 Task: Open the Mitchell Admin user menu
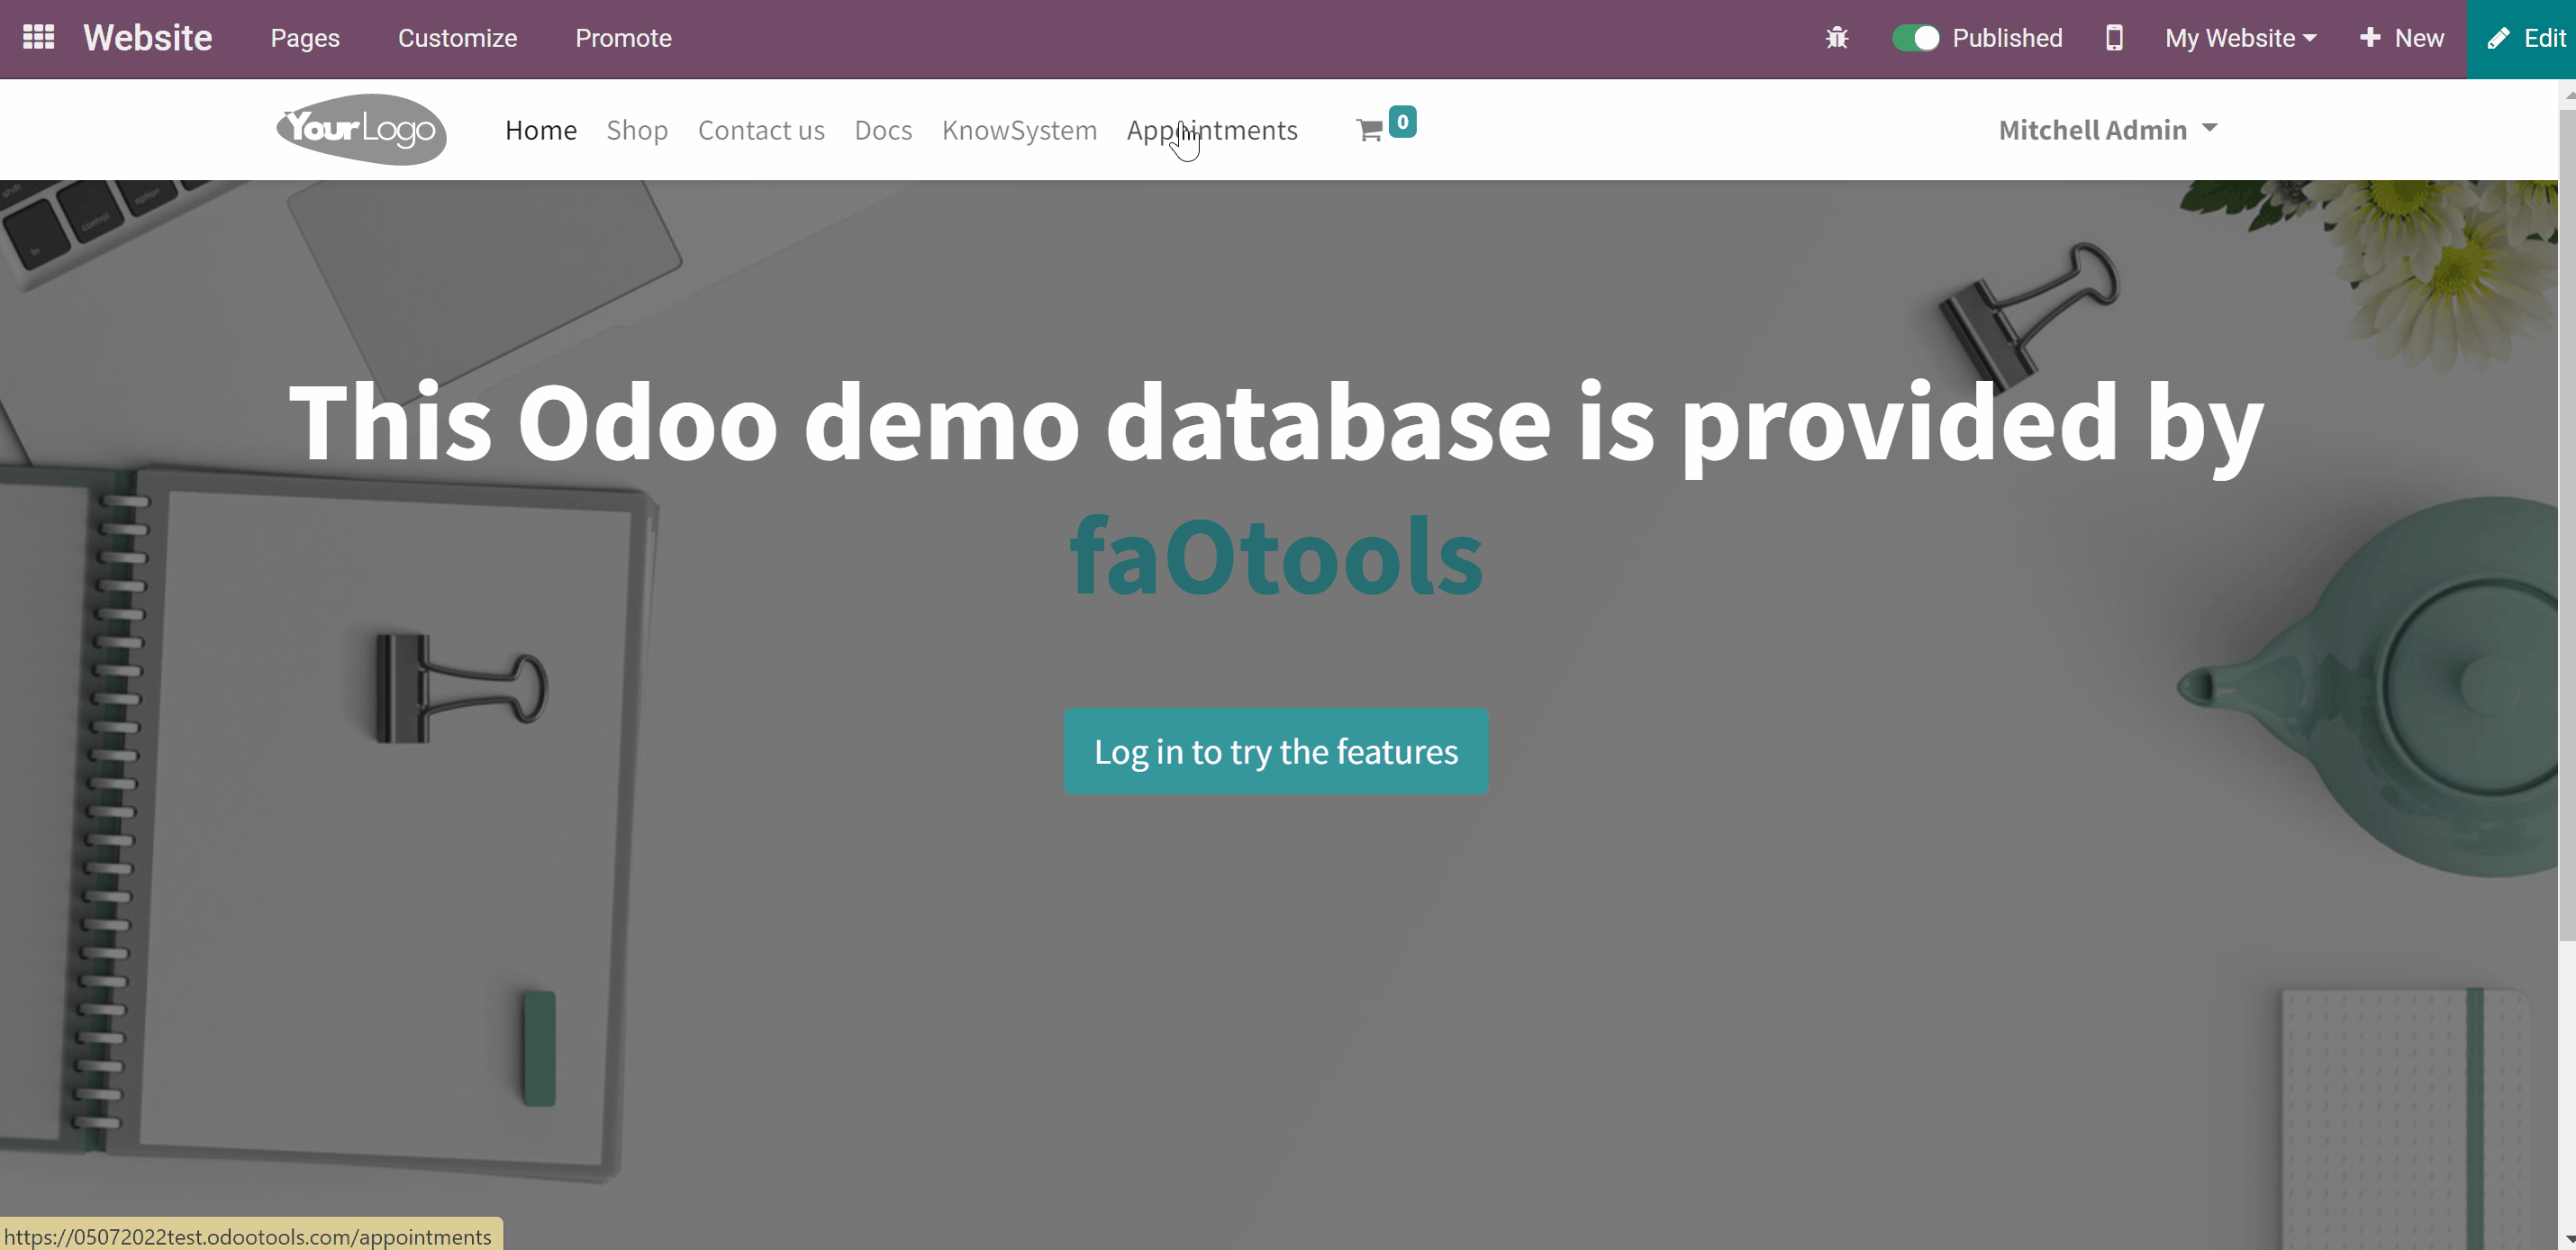coord(2108,130)
